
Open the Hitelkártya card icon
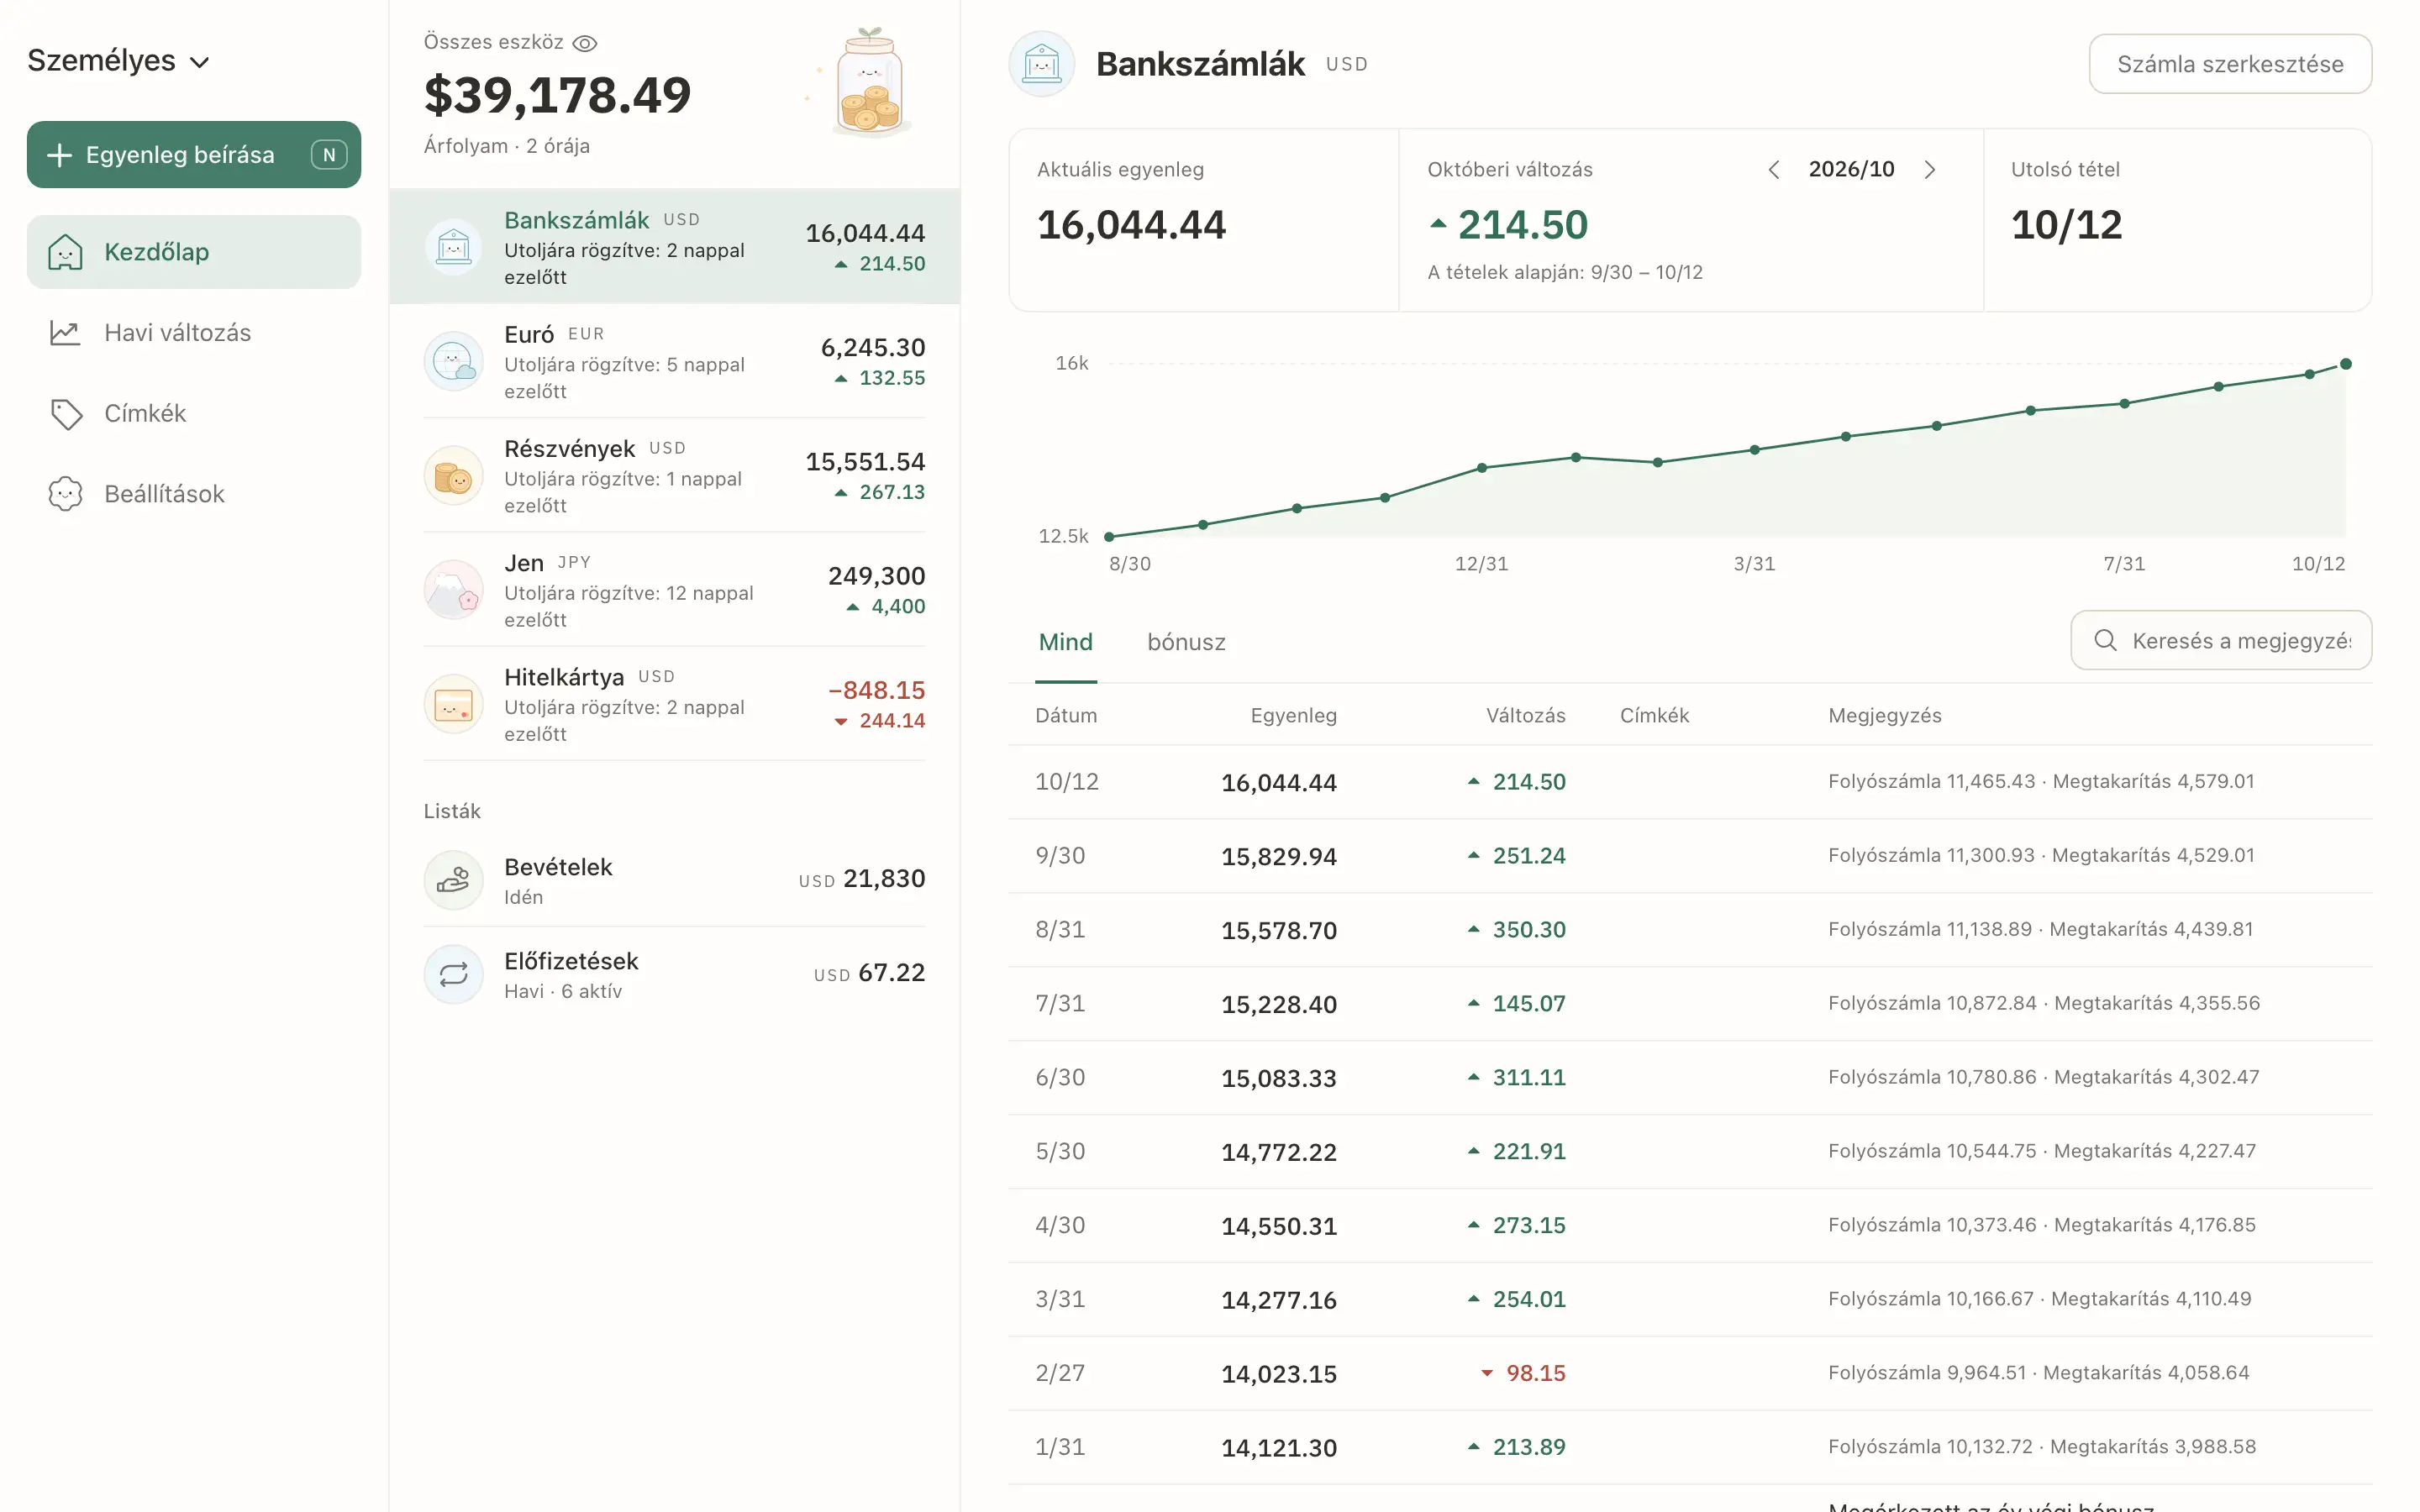coord(454,704)
